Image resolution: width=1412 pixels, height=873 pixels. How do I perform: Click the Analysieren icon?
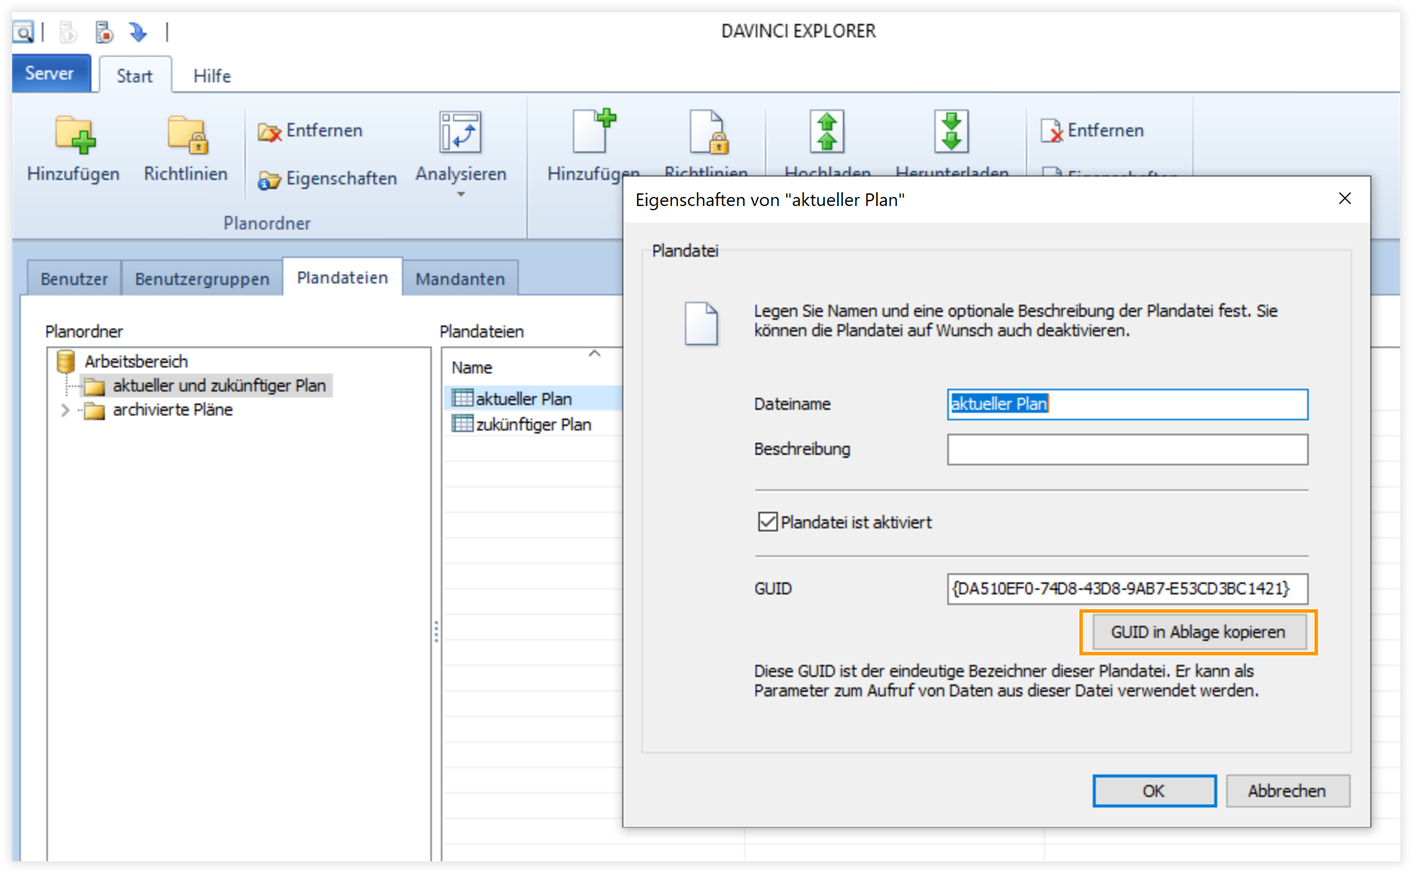point(461,133)
